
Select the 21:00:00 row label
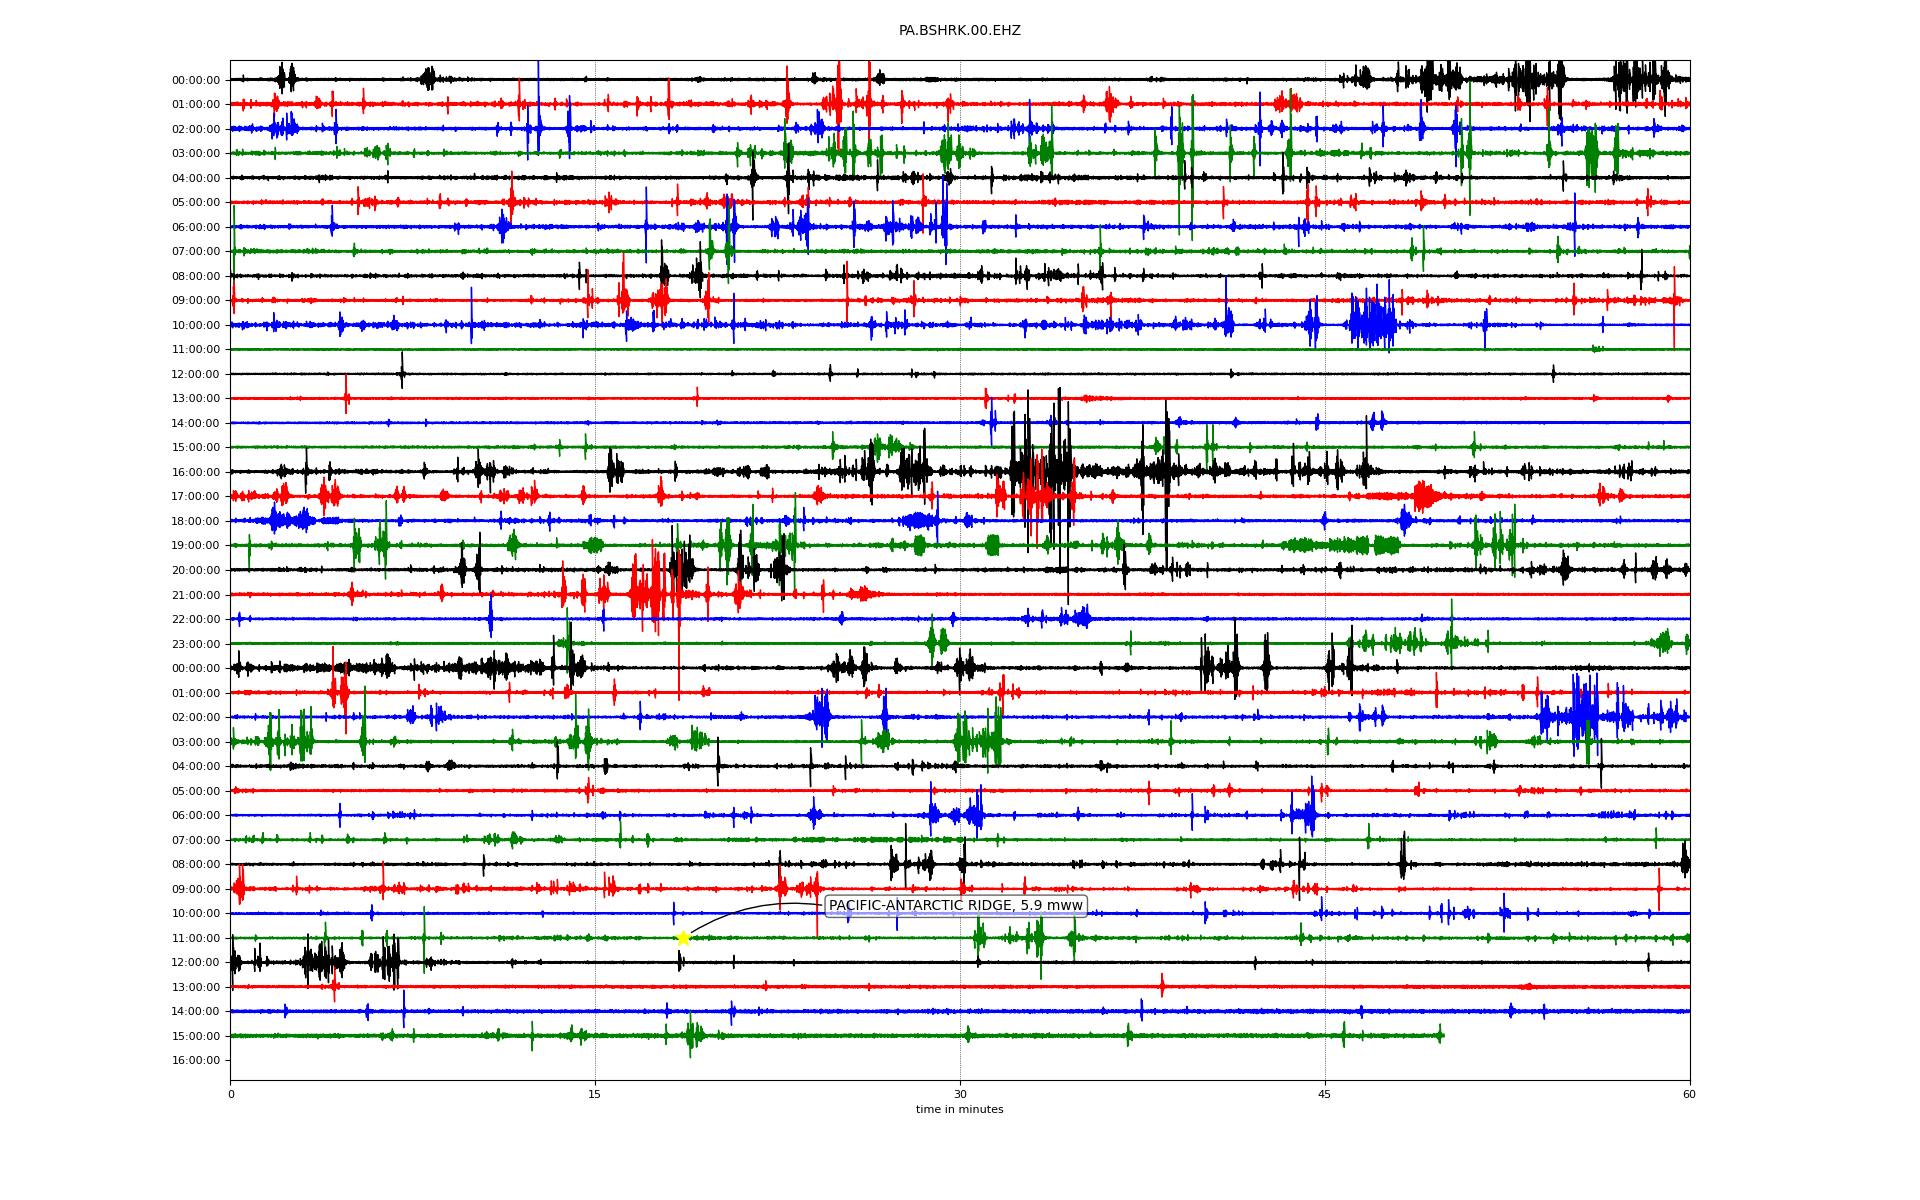[195, 595]
